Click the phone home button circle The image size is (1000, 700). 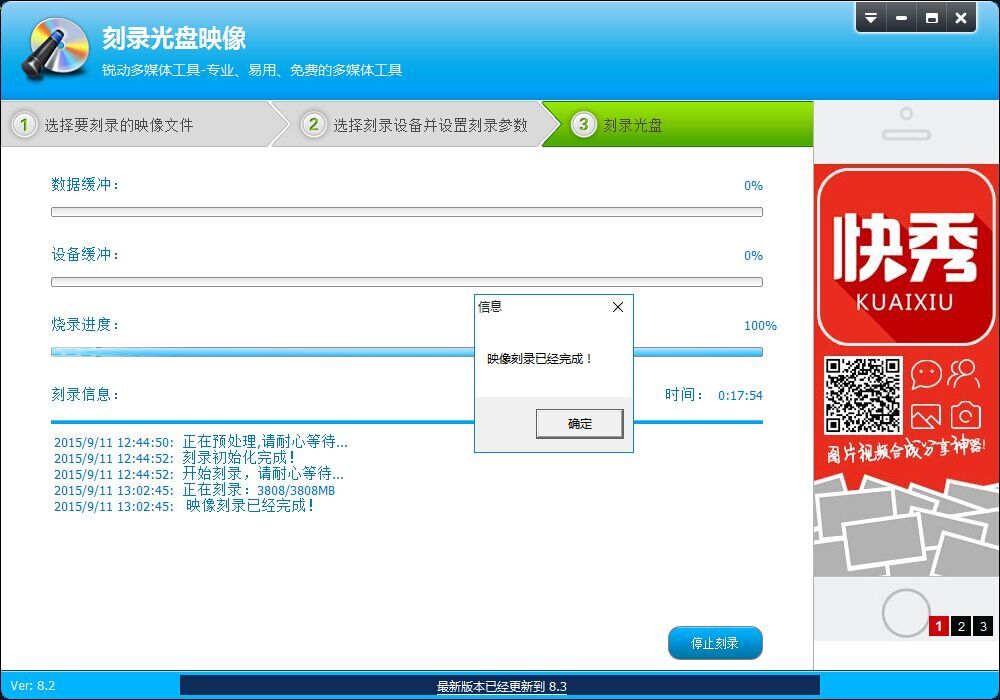tap(906, 612)
